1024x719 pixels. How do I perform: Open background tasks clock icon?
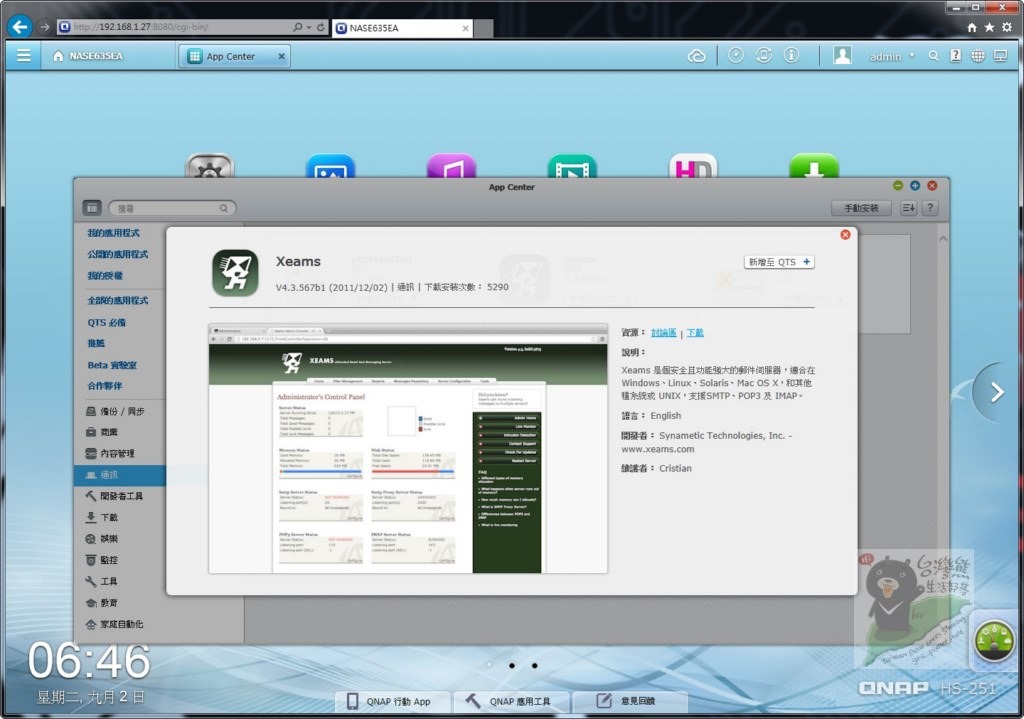pos(736,56)
